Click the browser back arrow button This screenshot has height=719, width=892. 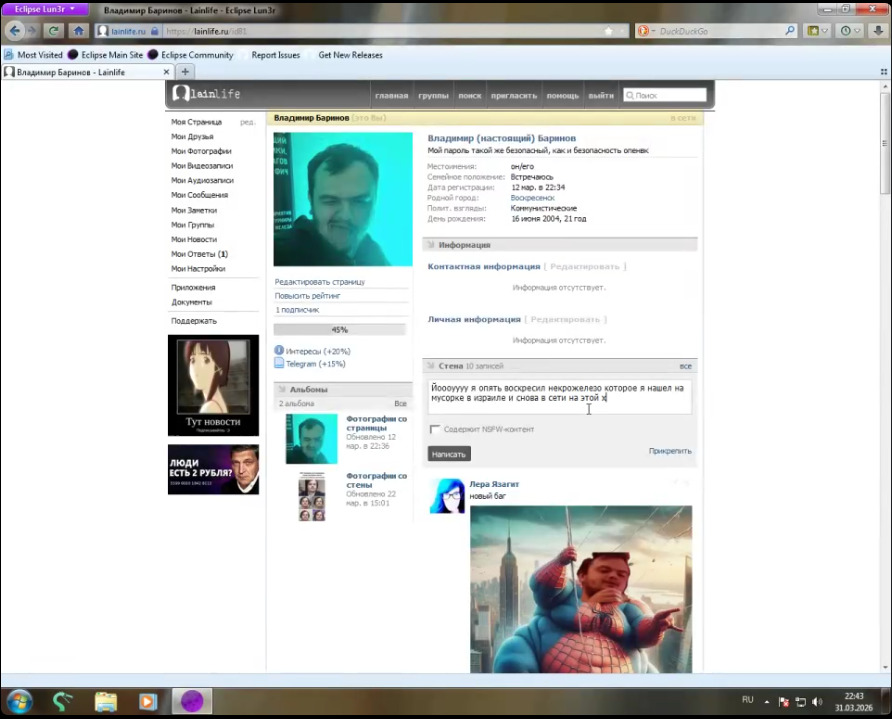[x=14, y=31]
